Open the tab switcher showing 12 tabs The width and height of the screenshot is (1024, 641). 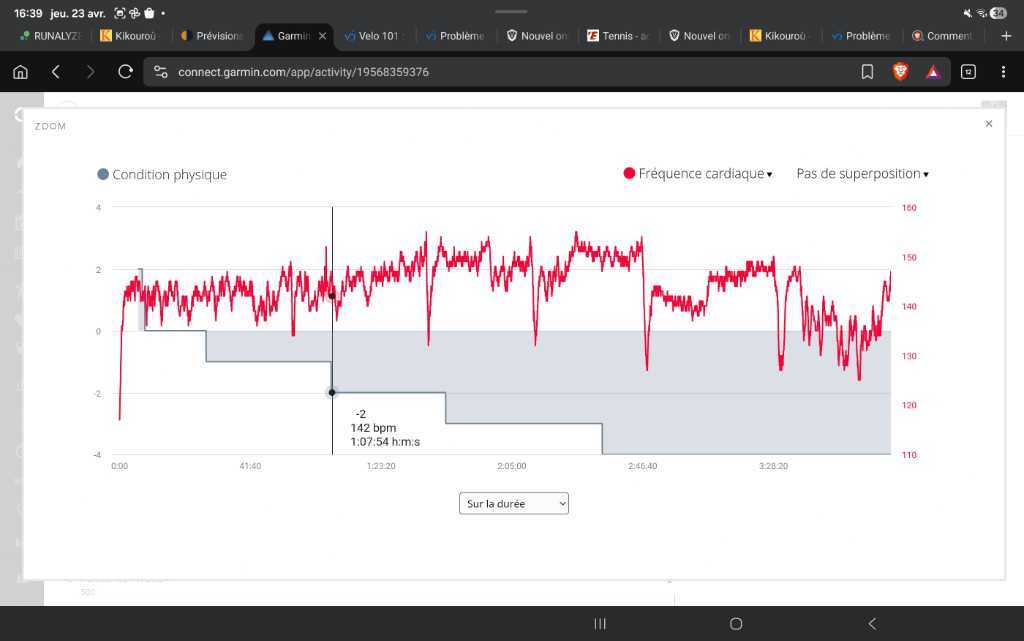click(x=968, y=72)
